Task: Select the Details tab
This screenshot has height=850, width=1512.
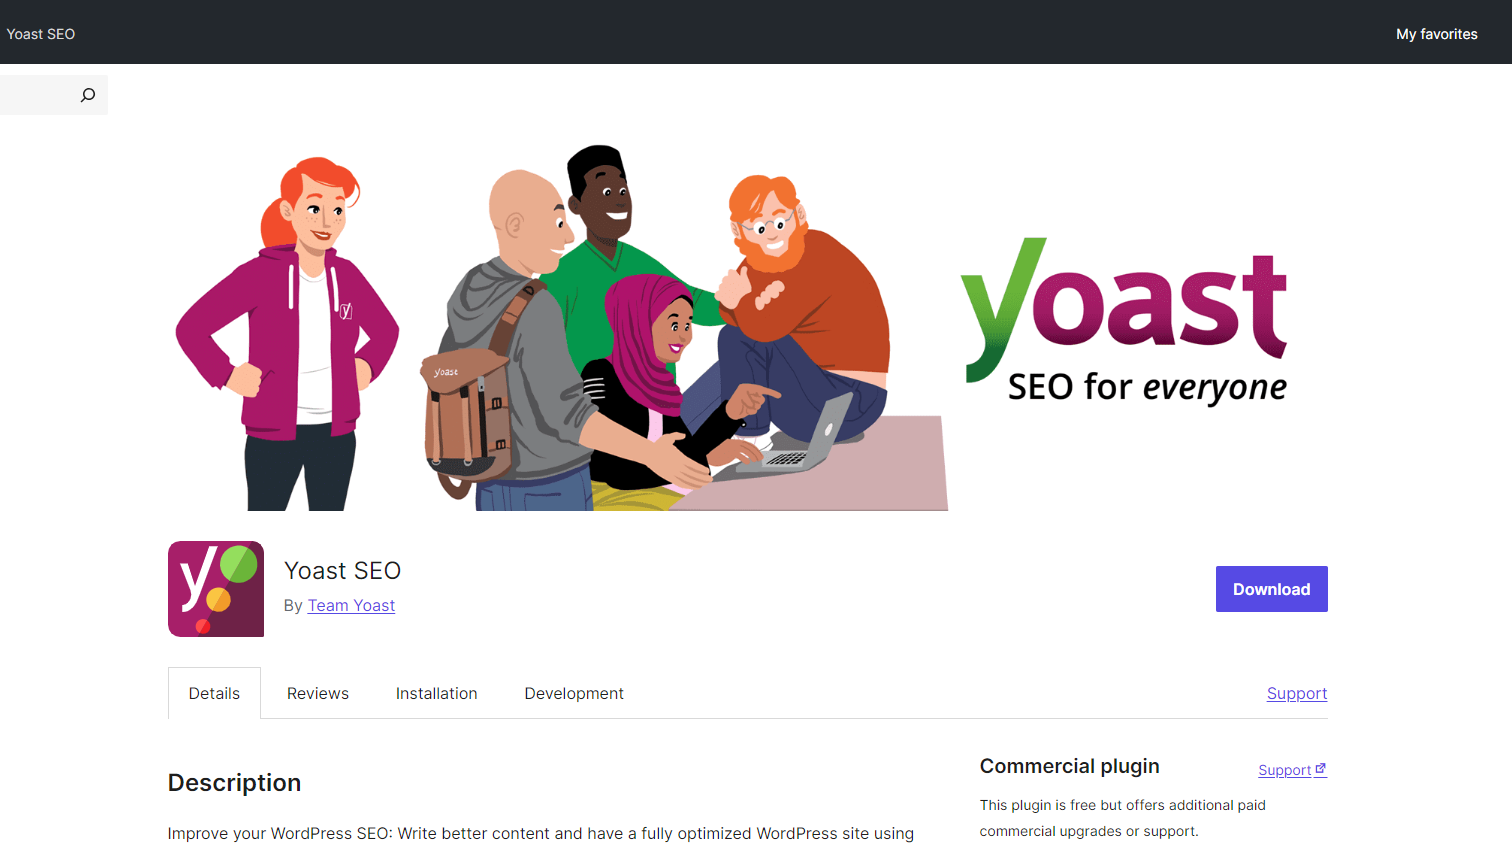Action: (x=214, y=693)
